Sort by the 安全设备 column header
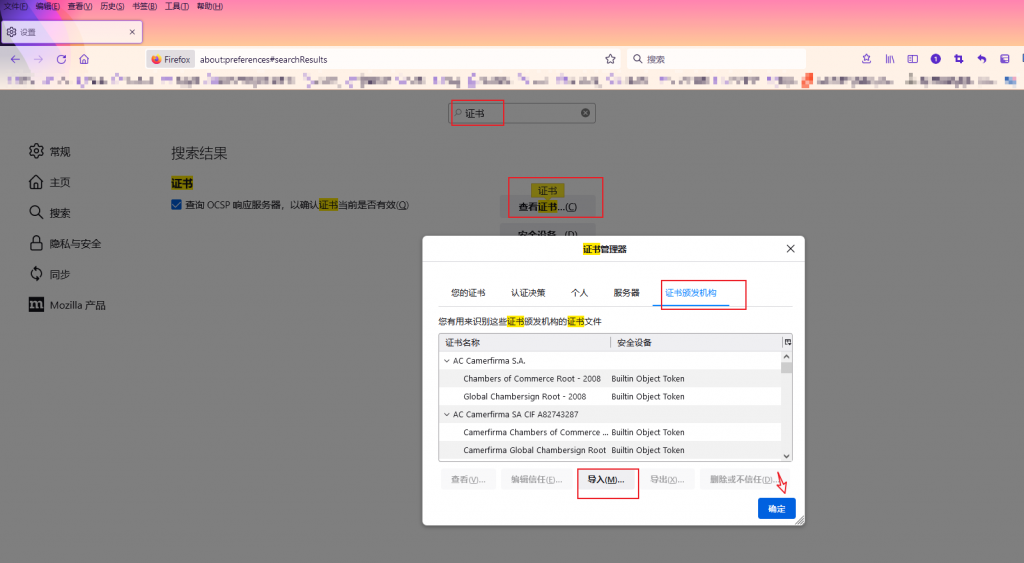The image size is (1024, 563). [696, 342]
